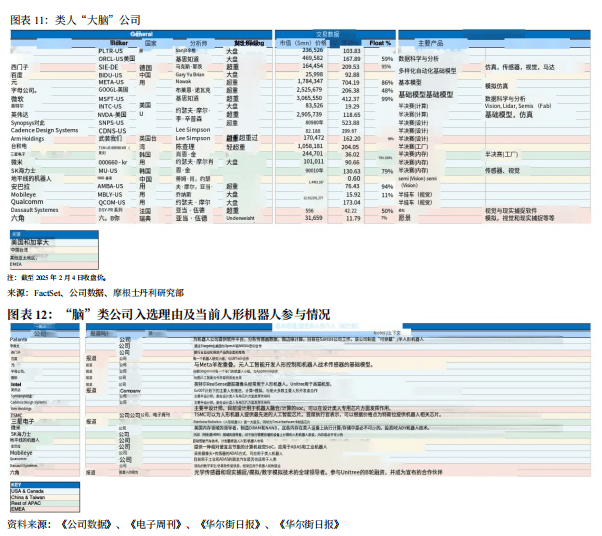Image resolution: width=602 pixels, height=536 pixels.
Task: Select the 图表 11 title
Action: (75, 20)
